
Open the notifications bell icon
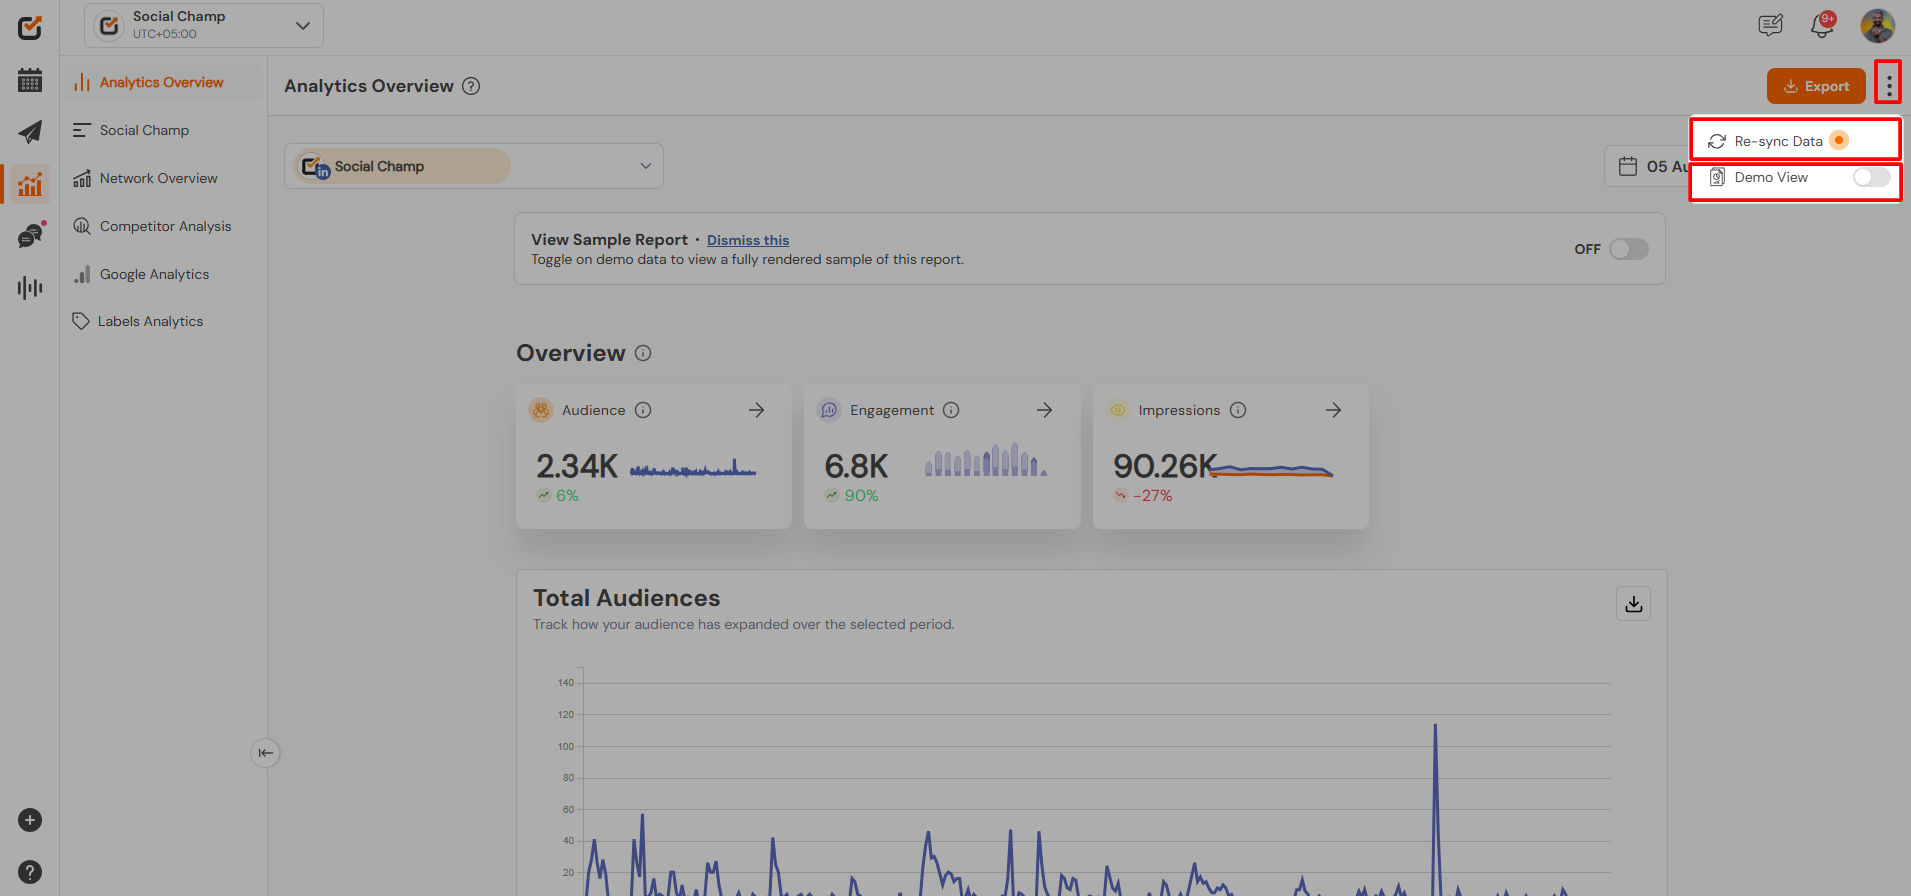(x=1822, y=25)
